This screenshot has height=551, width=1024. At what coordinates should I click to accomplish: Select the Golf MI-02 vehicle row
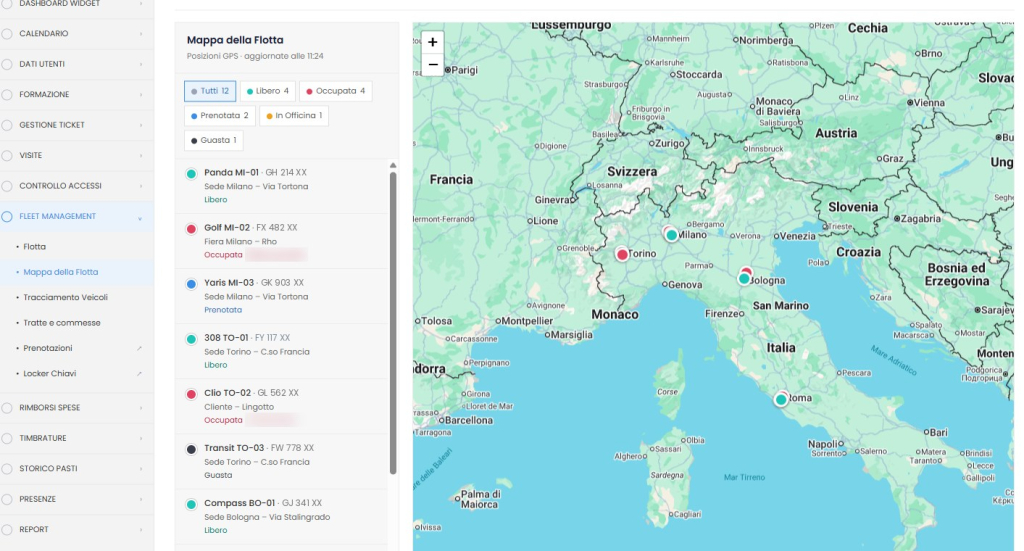coord(281,241)
